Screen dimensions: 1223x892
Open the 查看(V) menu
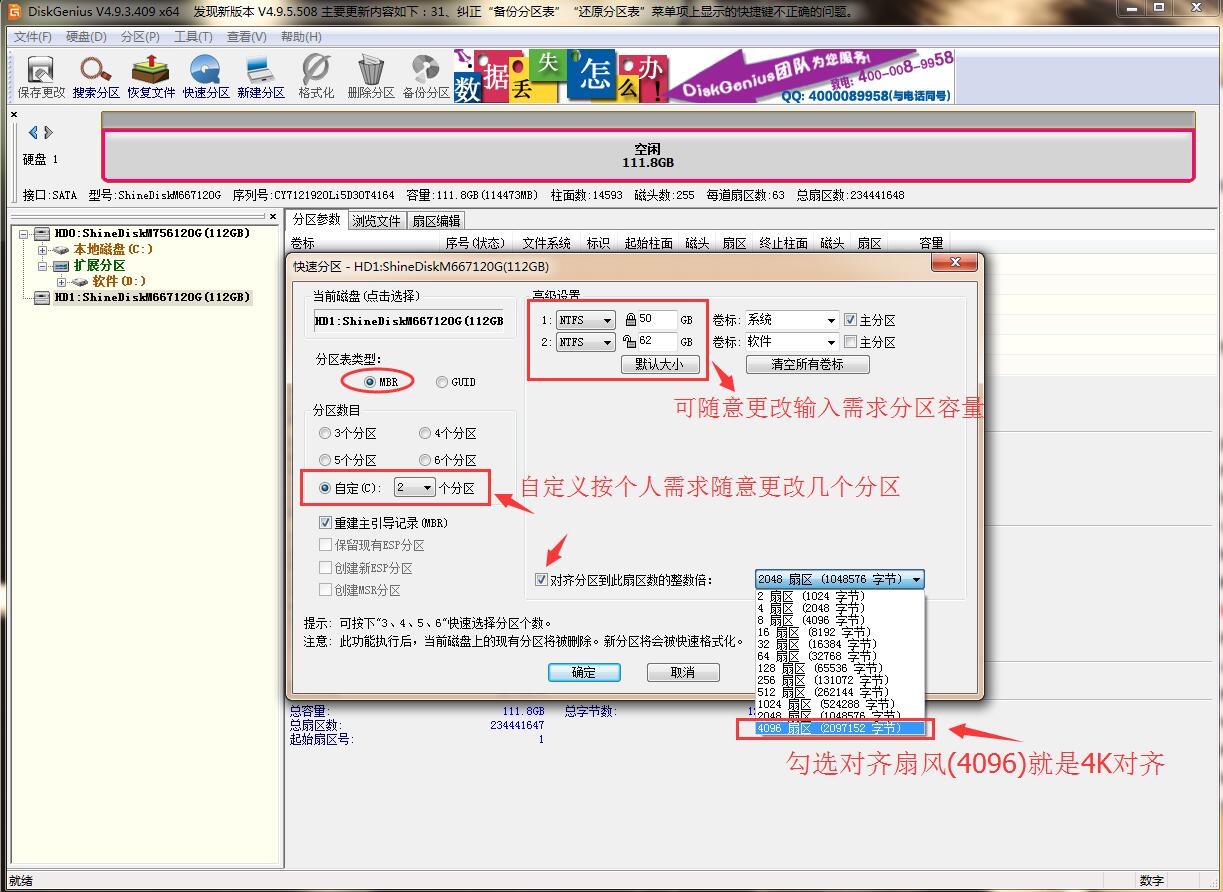click(247, 37)
